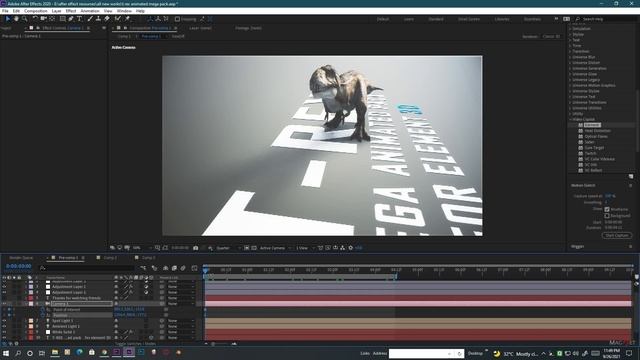Image resolution: width=640 pixels, height=360 pixels.
Task: Hide the Ambient Light 1 layer
Action: (4, 327)
